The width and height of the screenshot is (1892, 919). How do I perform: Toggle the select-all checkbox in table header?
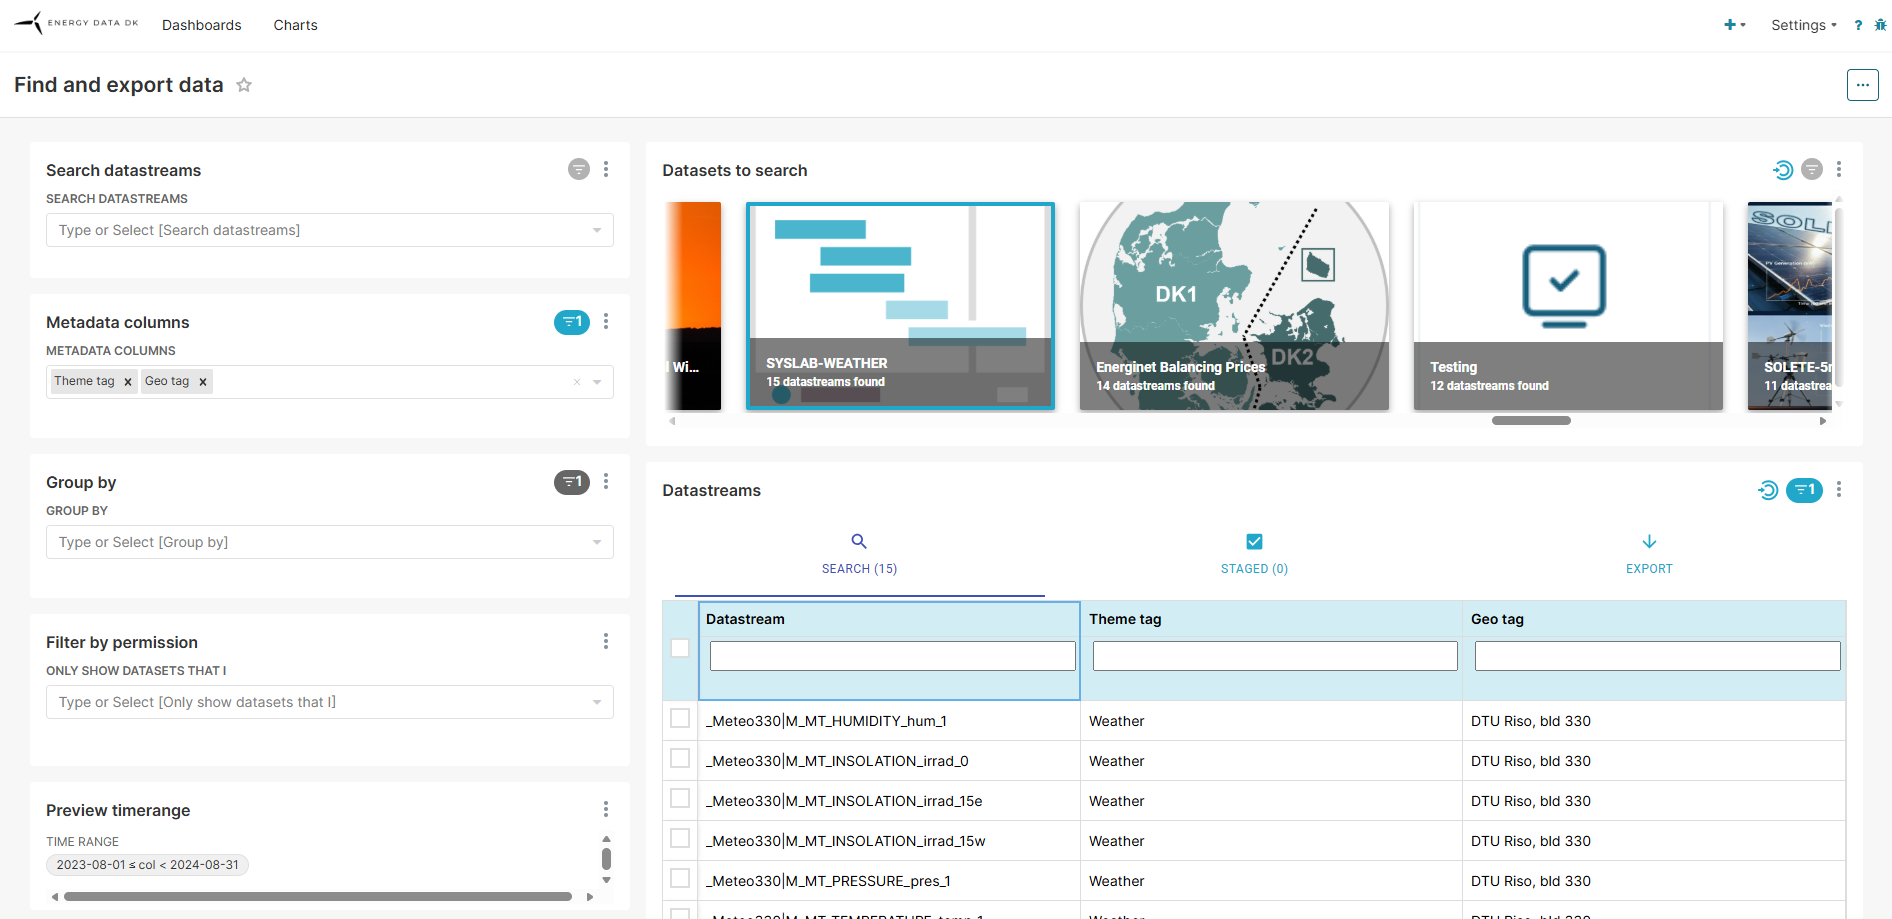(680, 648)
